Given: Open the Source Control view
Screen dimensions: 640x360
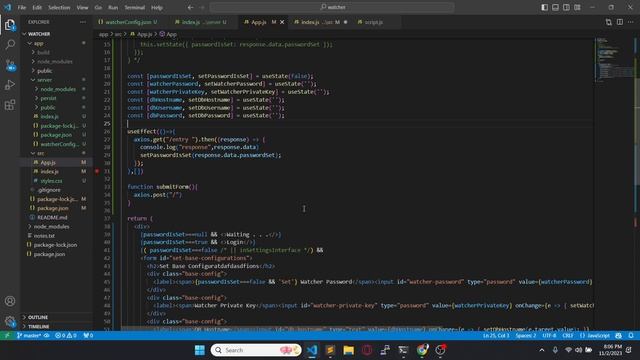Looking at the screenshot, I should 10,65.
